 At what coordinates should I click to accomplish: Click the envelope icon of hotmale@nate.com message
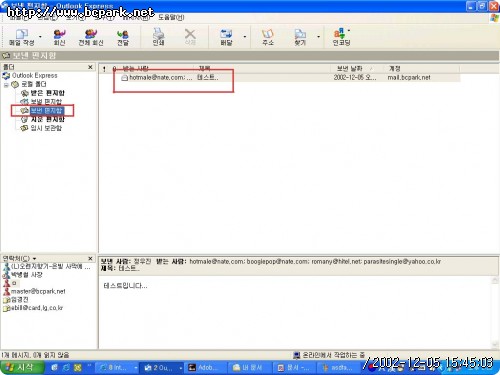coord(124,78)
